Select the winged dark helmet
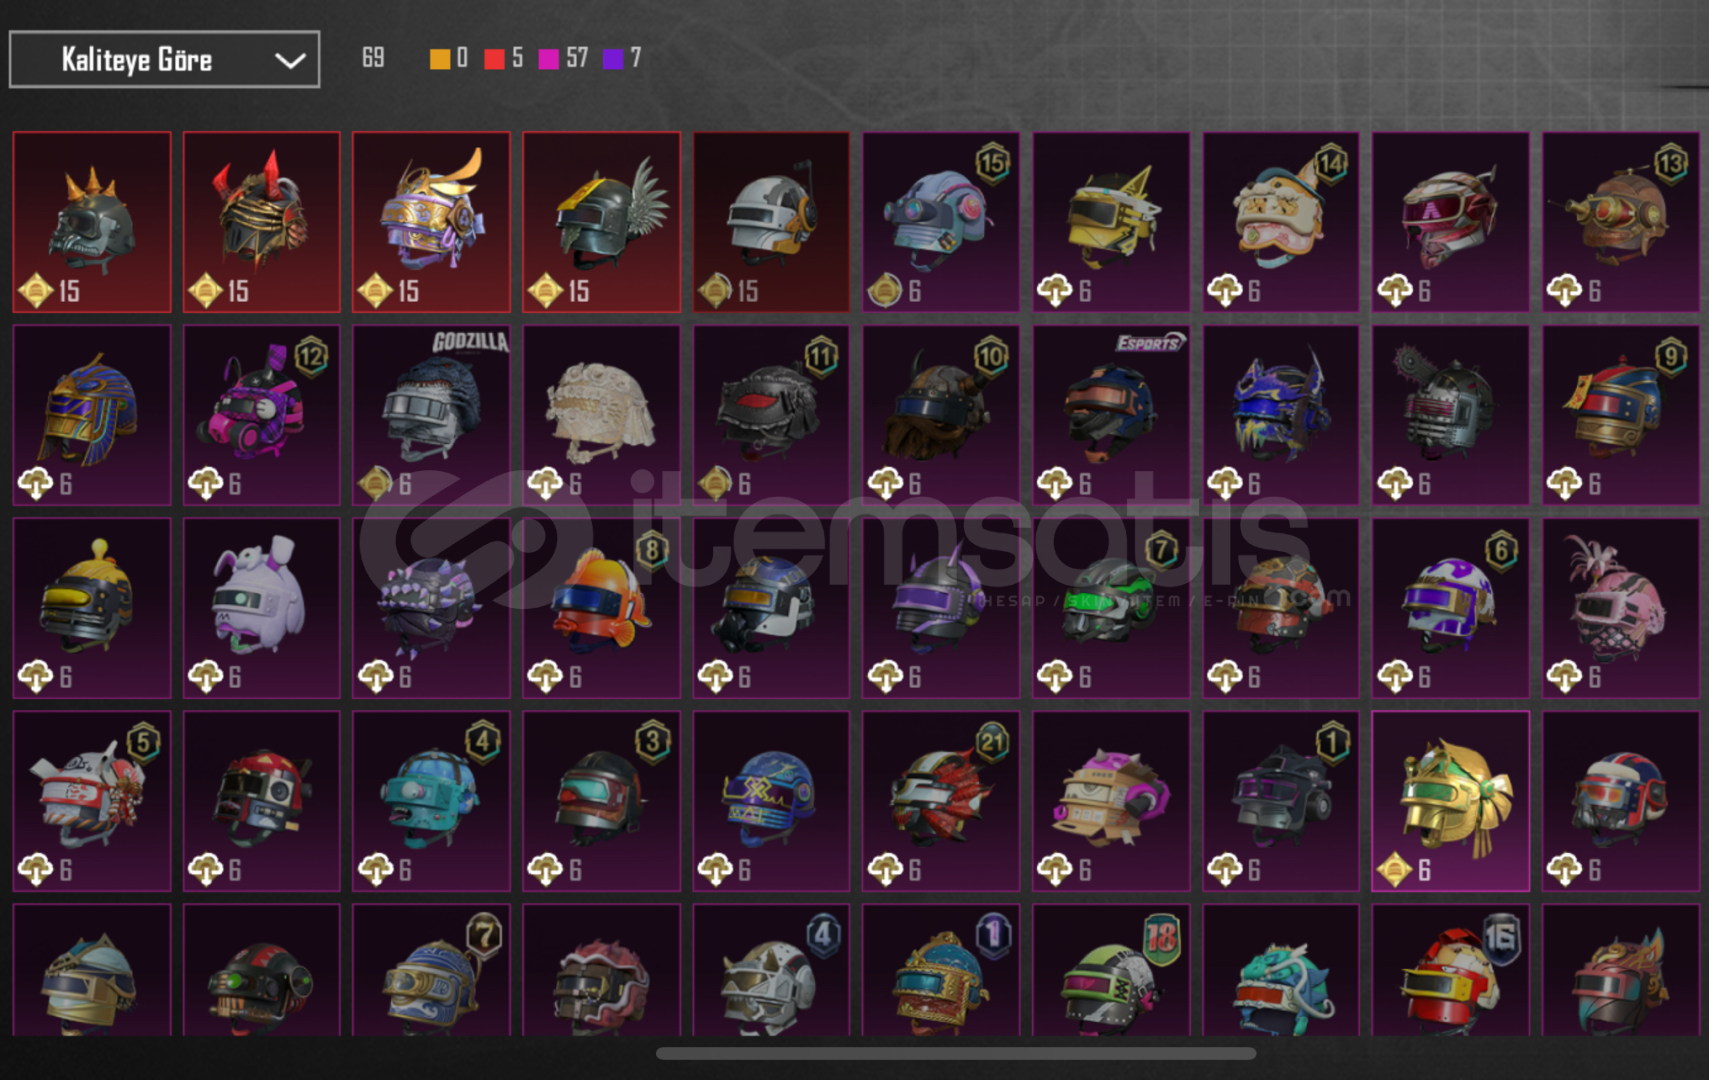 (601, 222)
